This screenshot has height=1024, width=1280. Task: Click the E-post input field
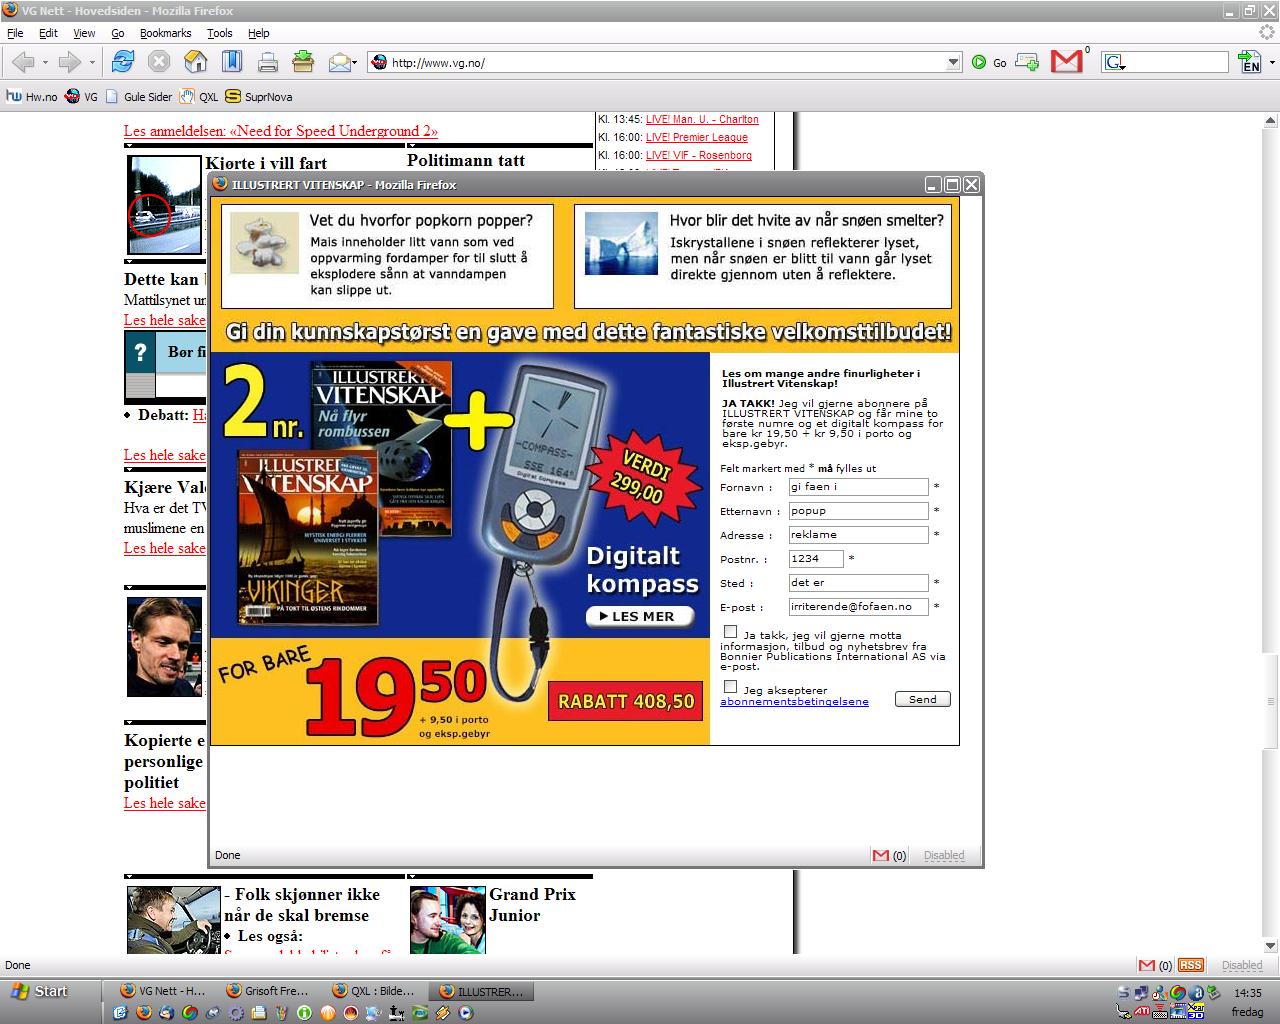click(858, 607)
